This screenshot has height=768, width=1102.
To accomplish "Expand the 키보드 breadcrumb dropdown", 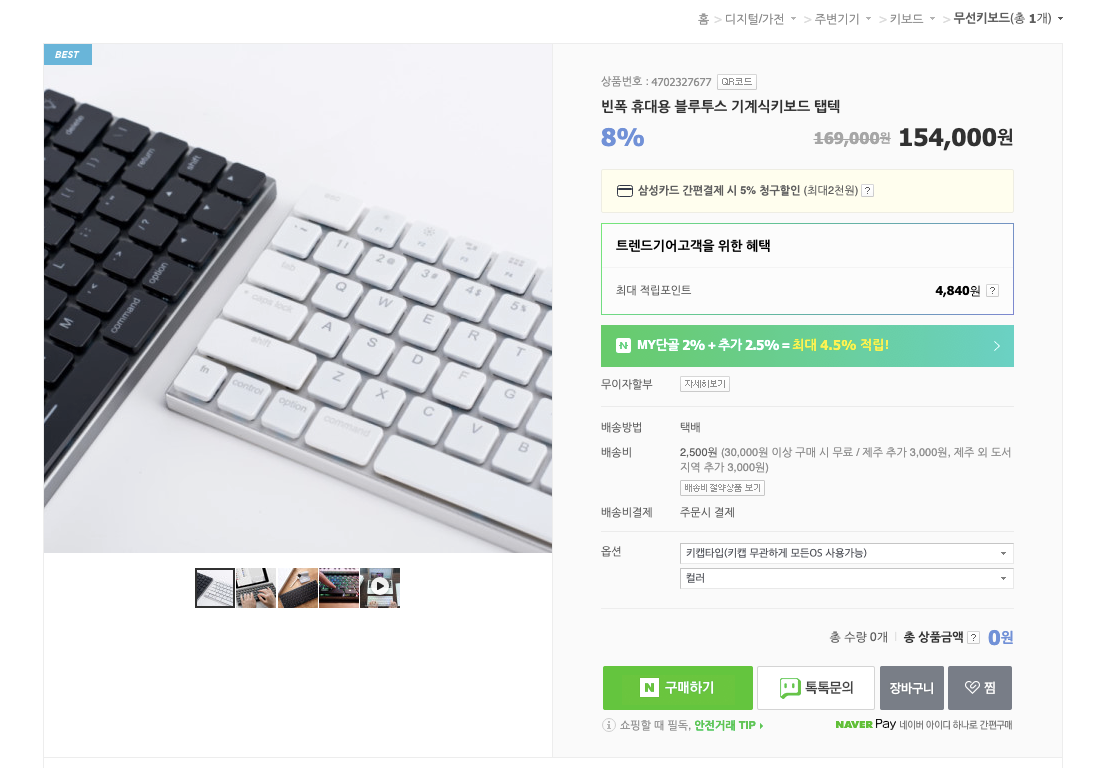I will point(933,19).
